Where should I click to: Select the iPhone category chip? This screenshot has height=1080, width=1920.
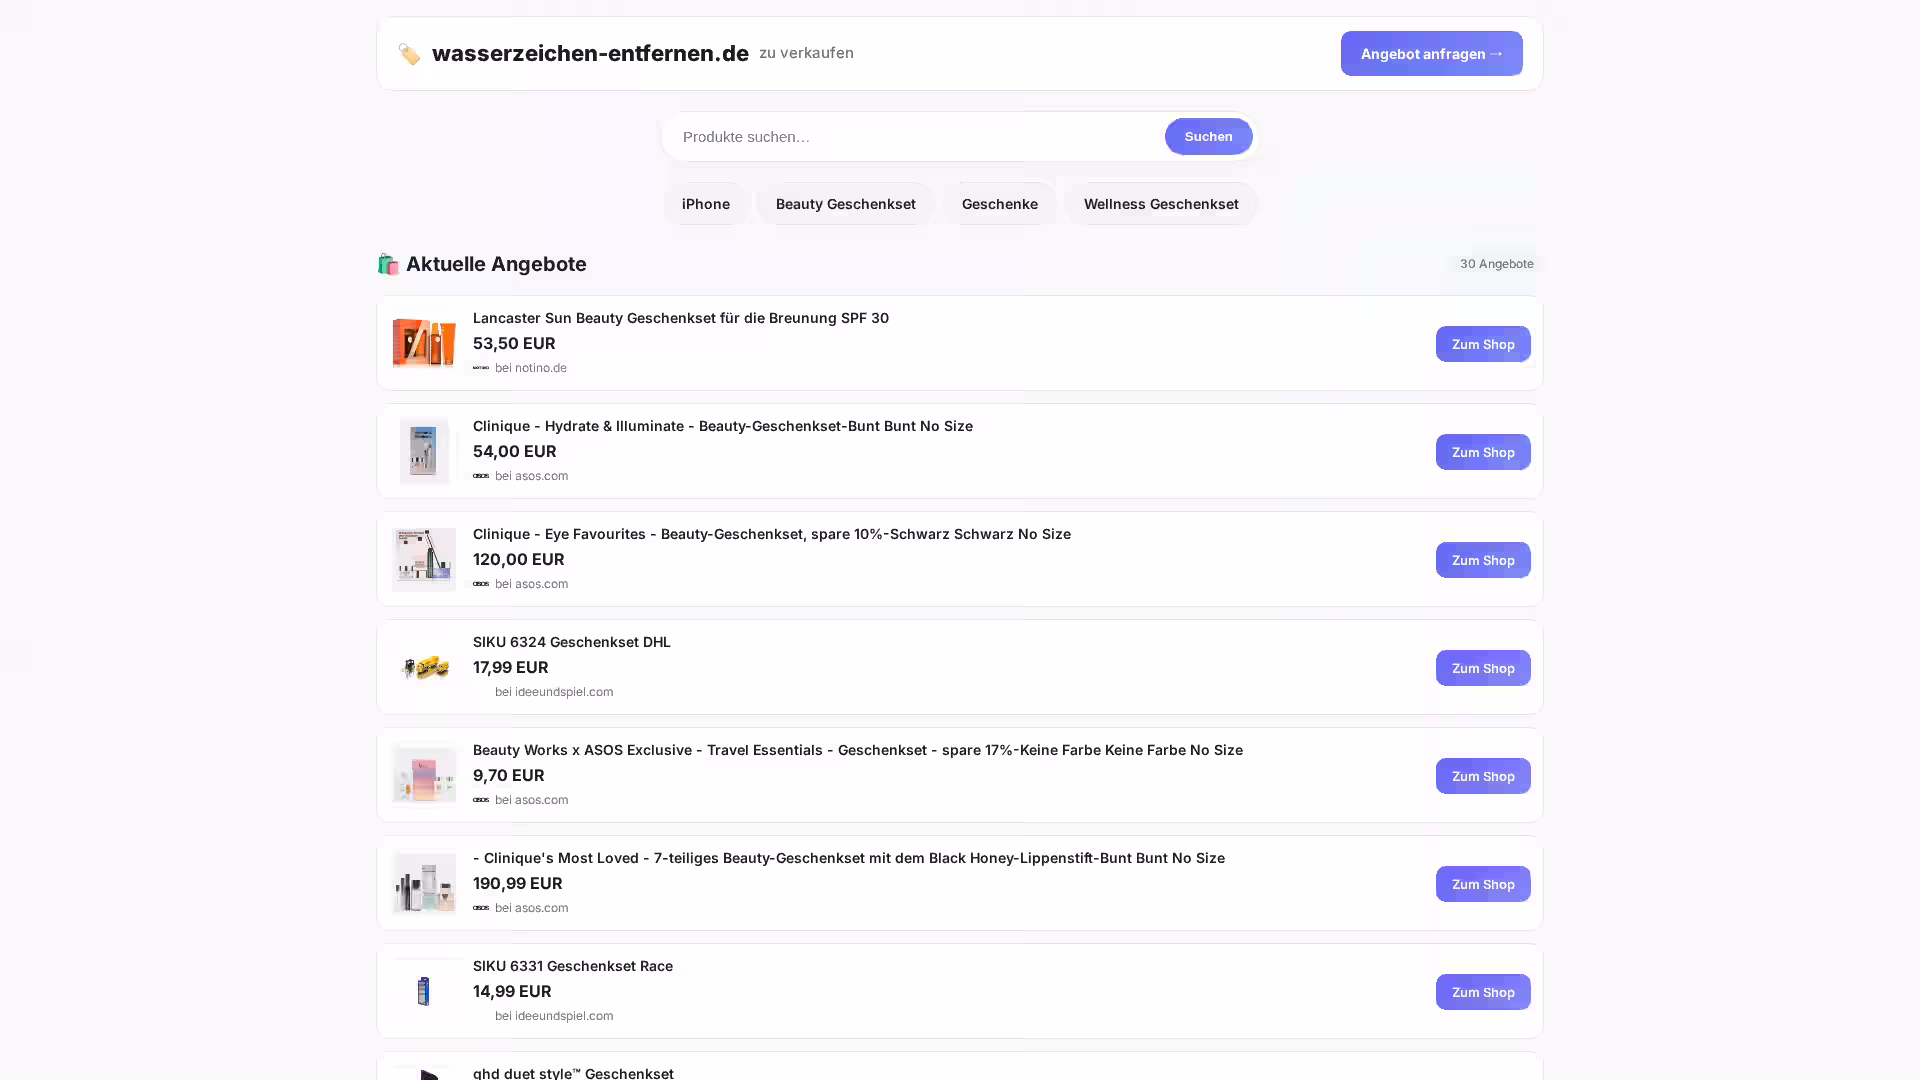click(x=705, y=204)
